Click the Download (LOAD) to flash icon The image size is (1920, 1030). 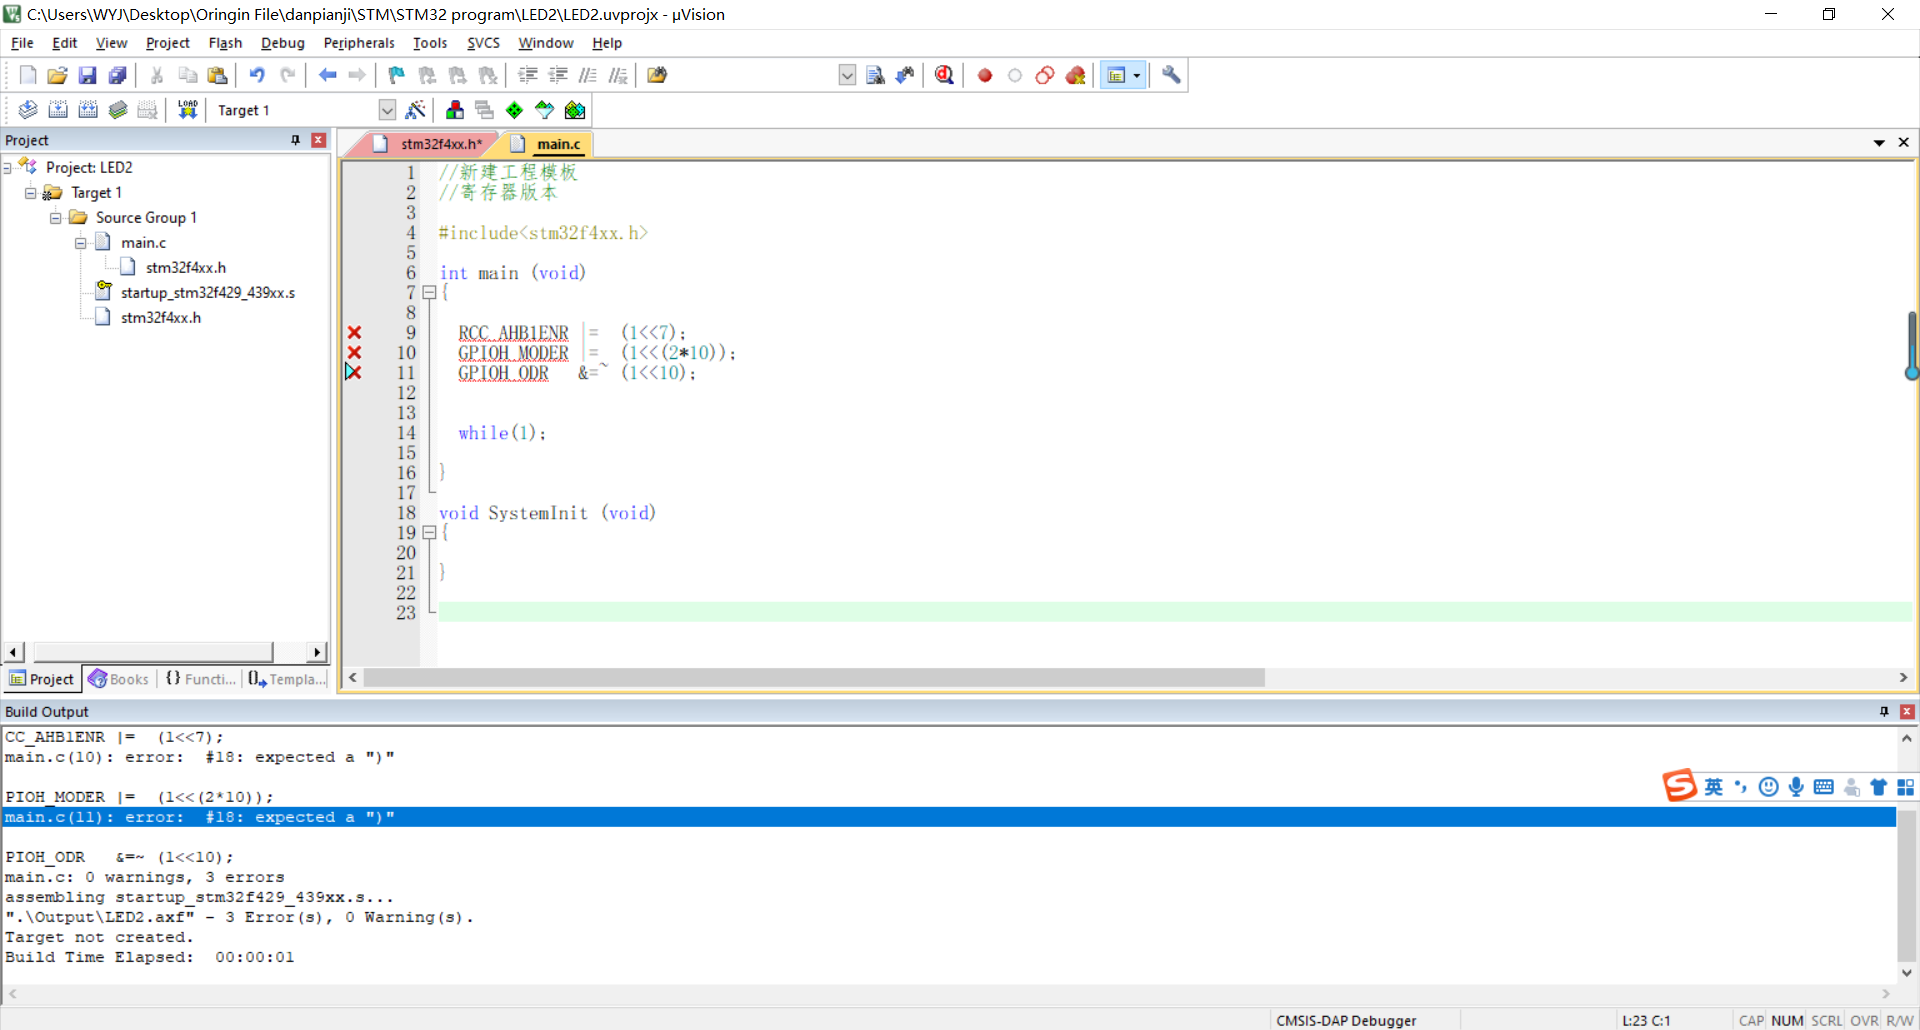(187, 110)
